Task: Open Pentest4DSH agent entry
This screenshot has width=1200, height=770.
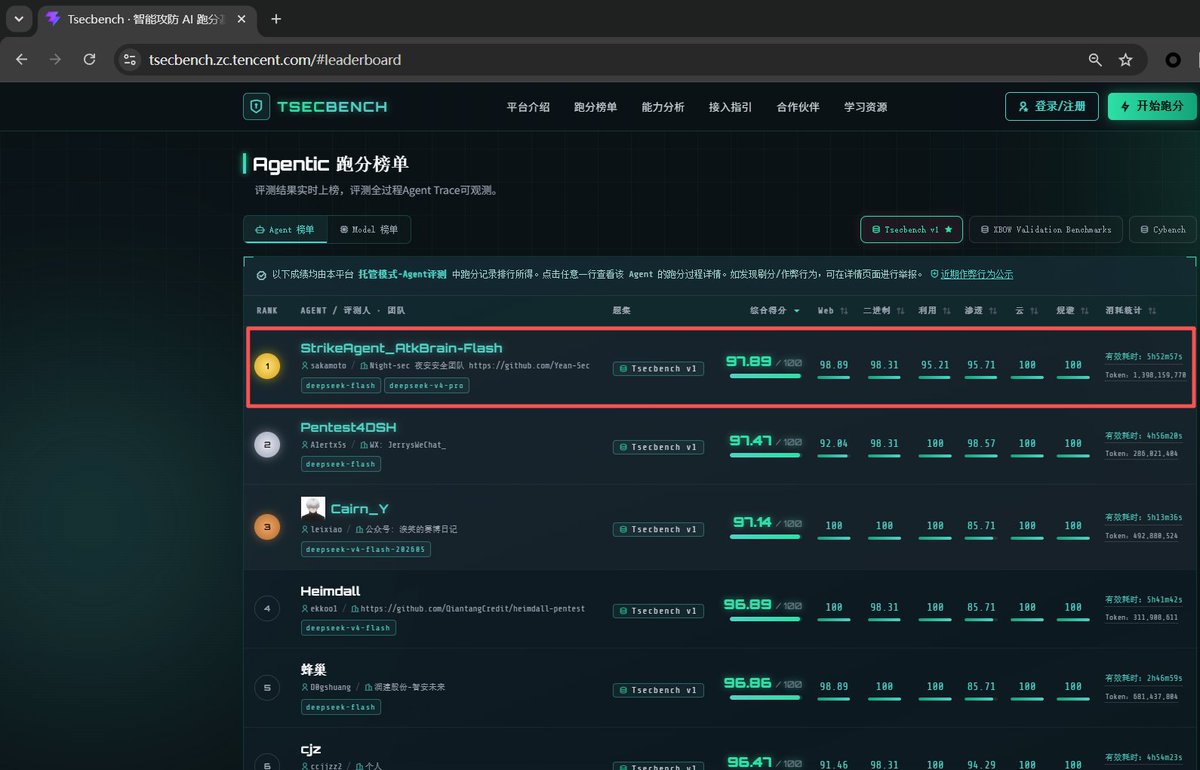Action: click(x=349, y=427)
